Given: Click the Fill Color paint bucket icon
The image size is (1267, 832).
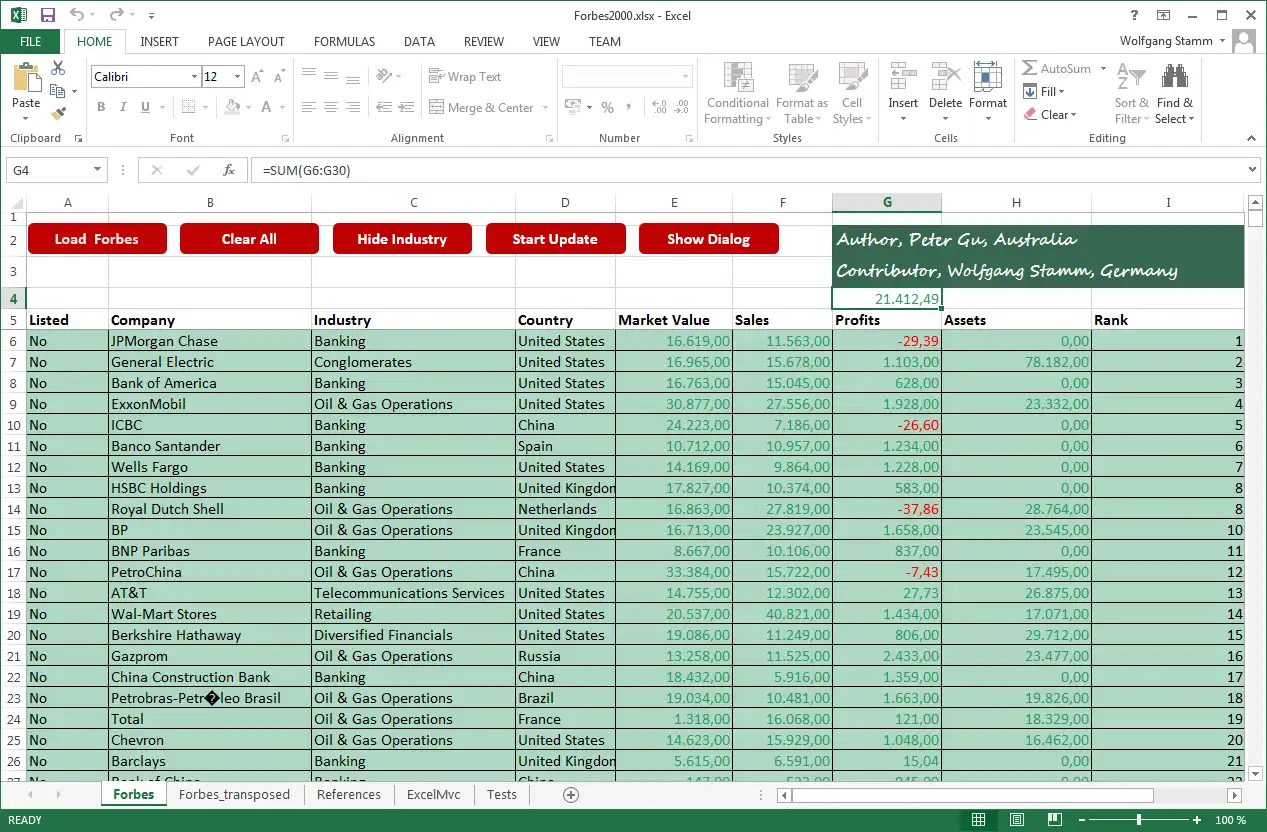Looking at the screenshot, I should 232,107.
